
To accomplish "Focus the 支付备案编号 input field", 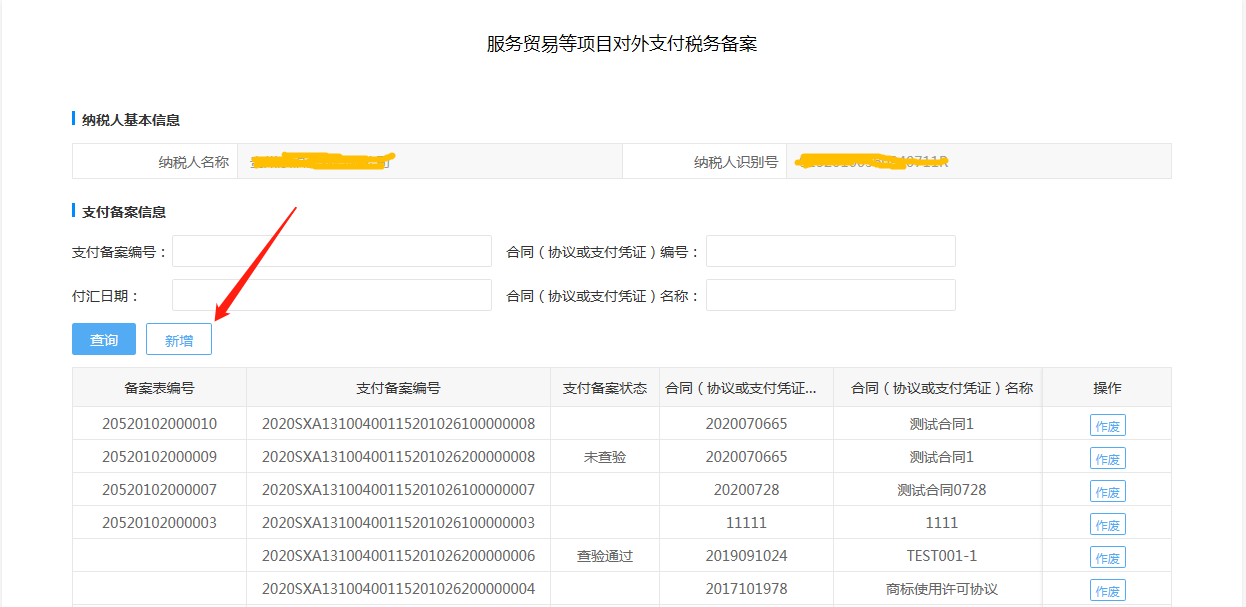I will (x=331, y=252).
